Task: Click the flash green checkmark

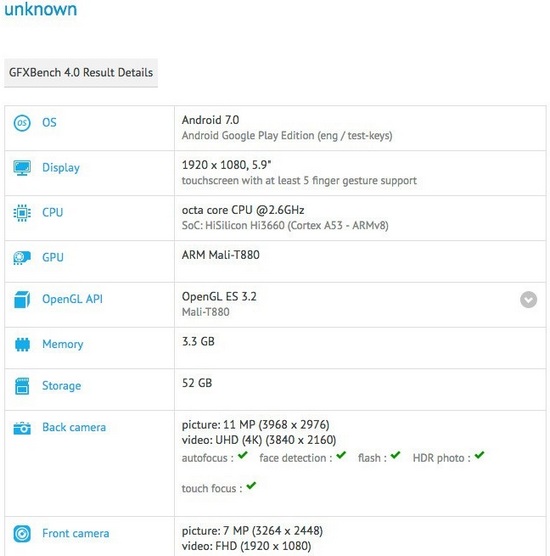Action: 395,455
